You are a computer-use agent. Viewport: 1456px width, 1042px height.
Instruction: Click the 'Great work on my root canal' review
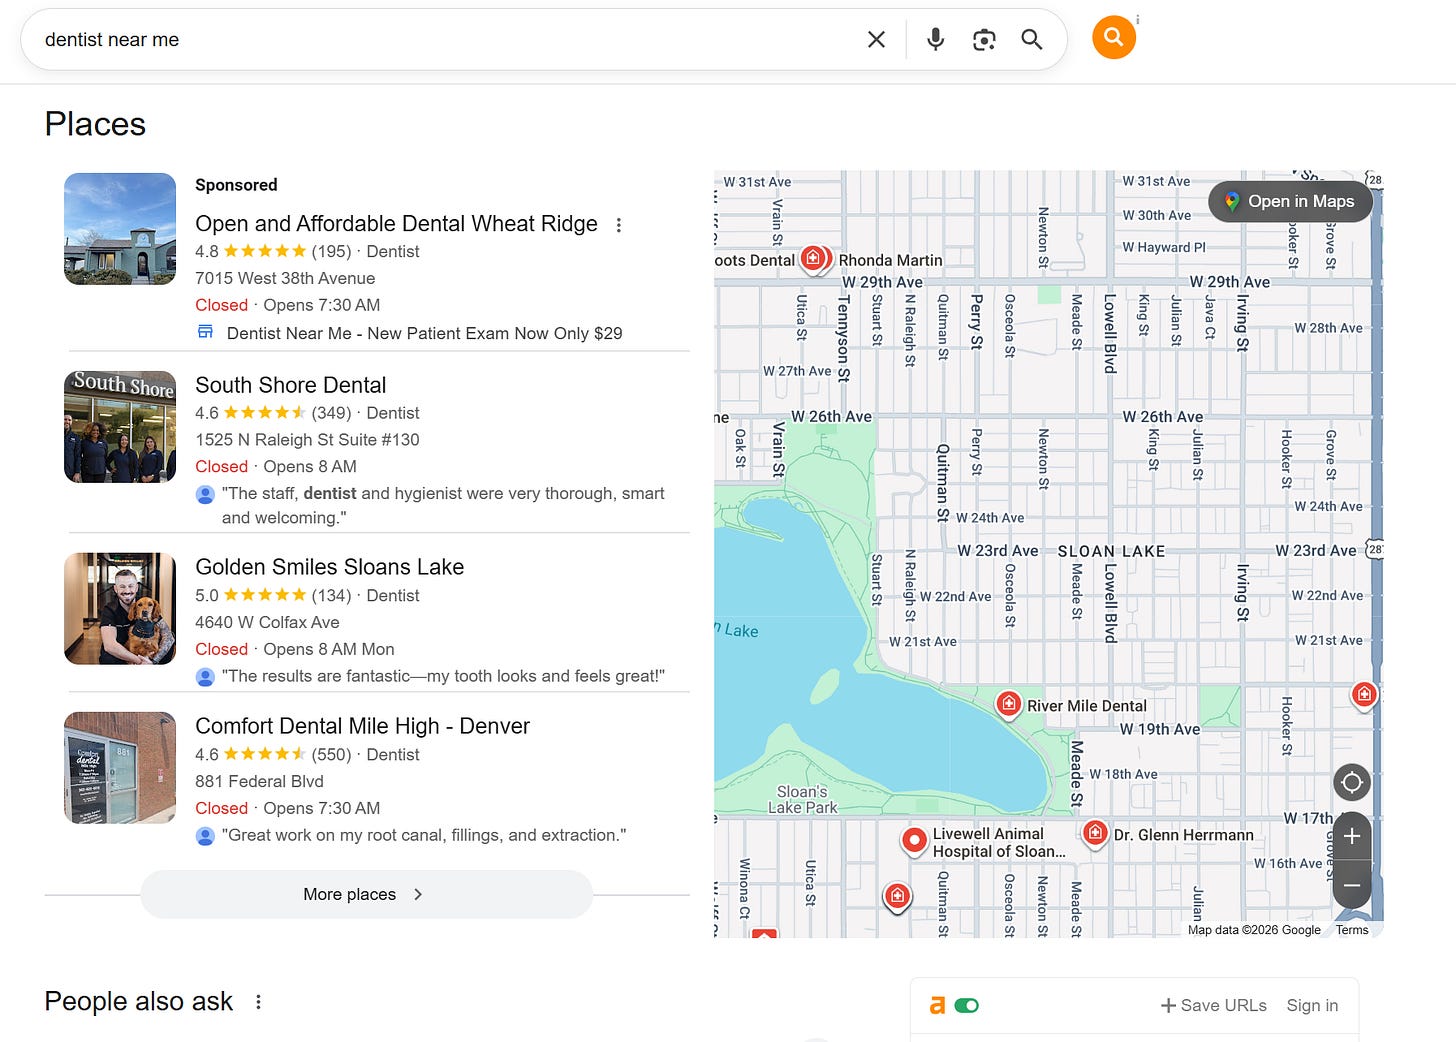point(424,835)
